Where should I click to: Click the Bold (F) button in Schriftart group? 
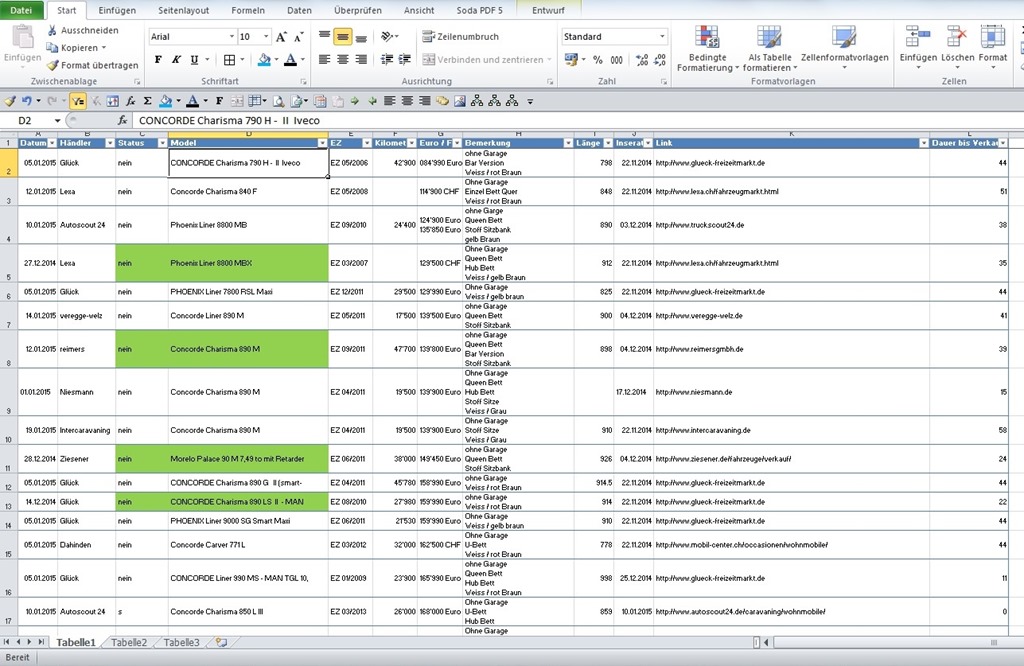click(158, 60)
